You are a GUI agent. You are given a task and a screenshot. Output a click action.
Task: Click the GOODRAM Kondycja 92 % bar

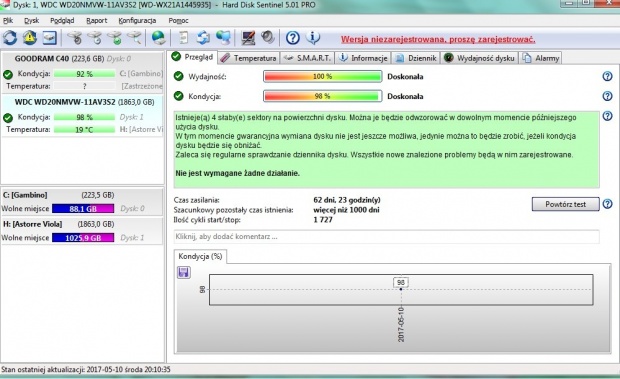click(84, 74)
